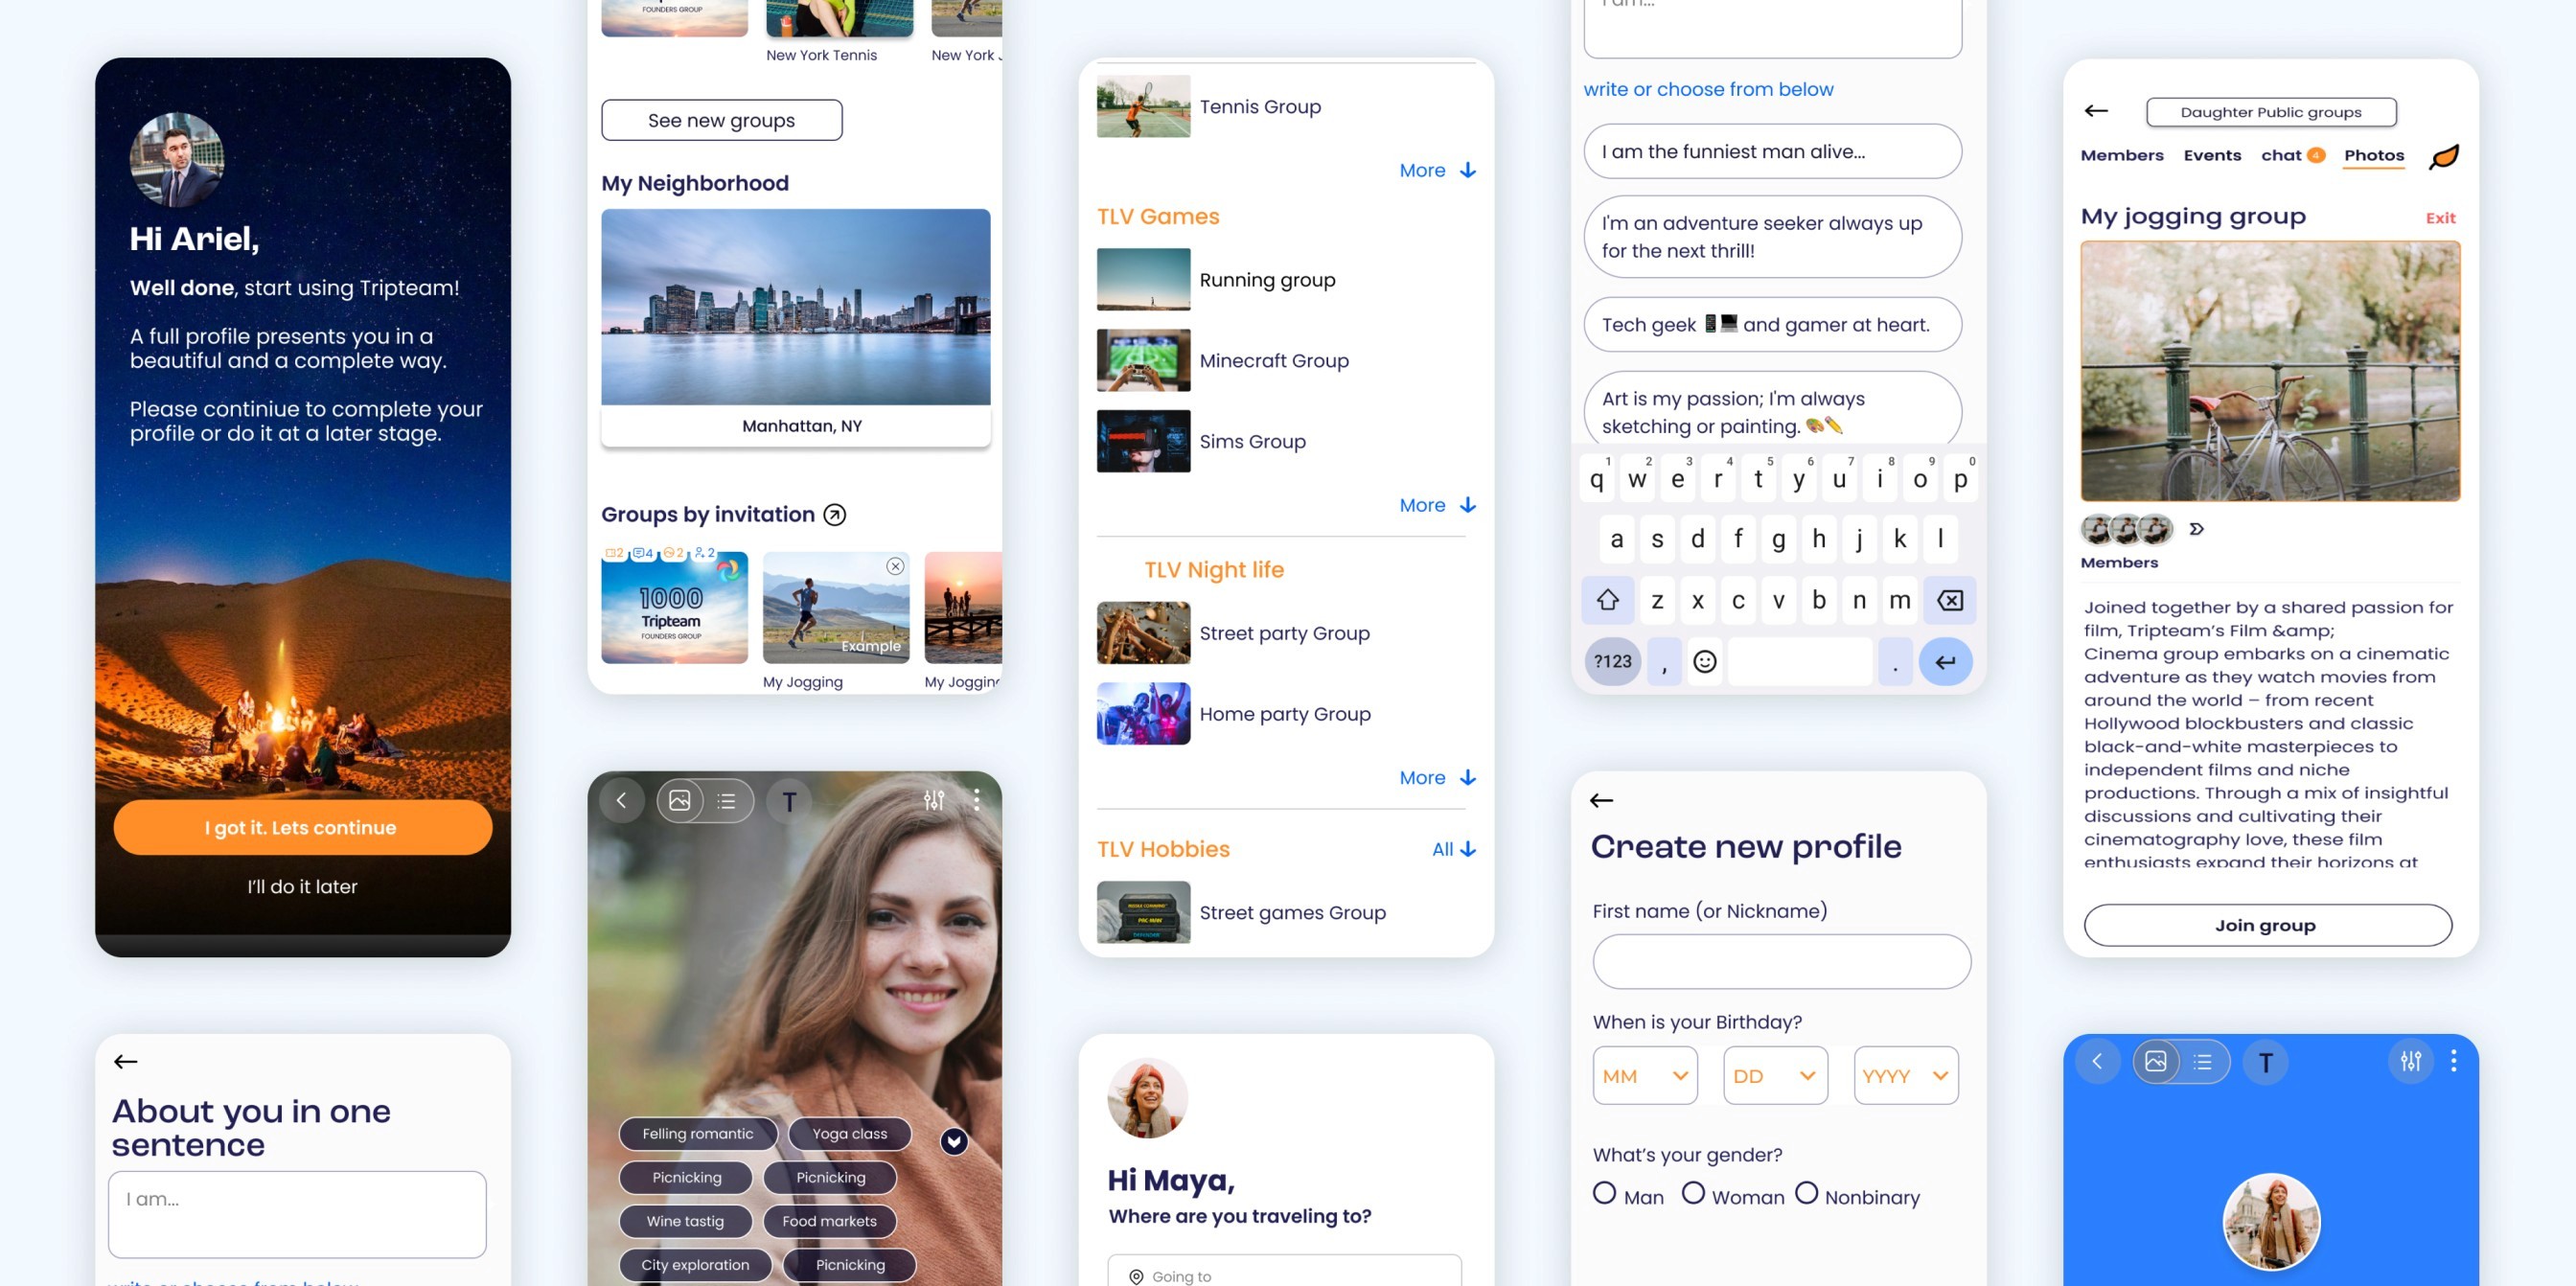Tap the orange leaf icon beside Photos tab
Screen dimensions: 2576x1286
tap(2443, 156)
